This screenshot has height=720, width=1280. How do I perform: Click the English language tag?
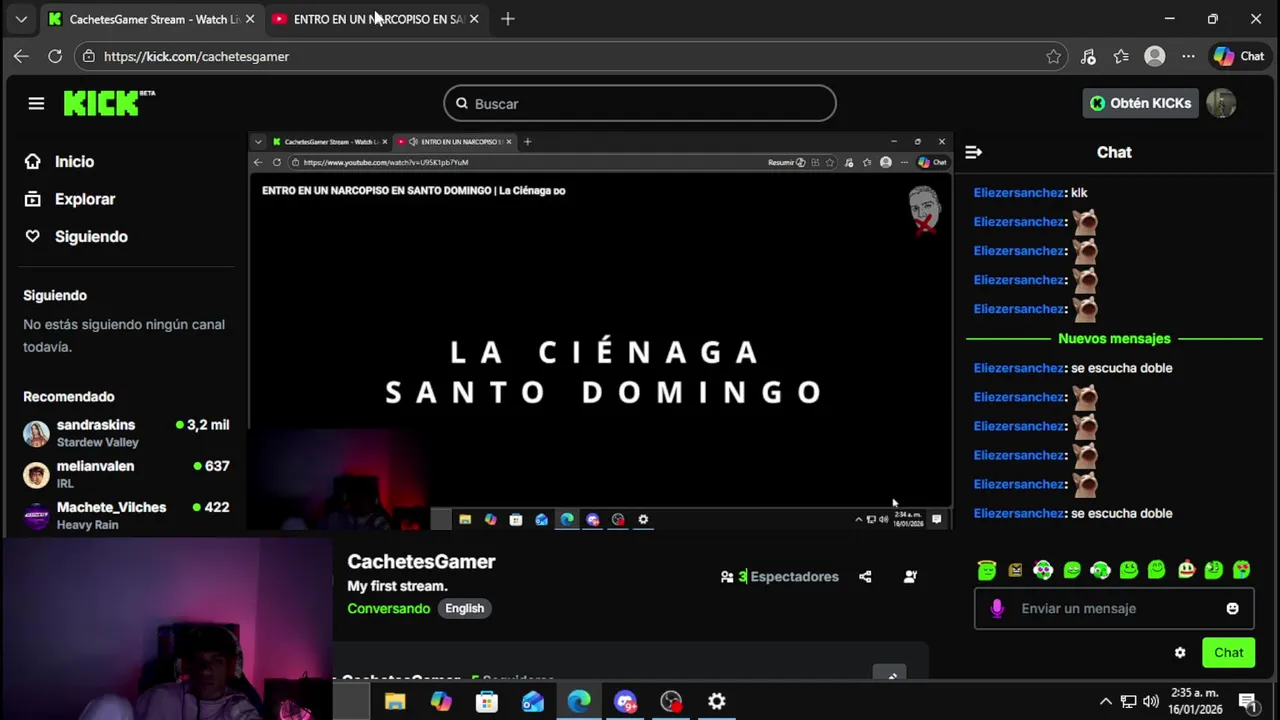464,608
